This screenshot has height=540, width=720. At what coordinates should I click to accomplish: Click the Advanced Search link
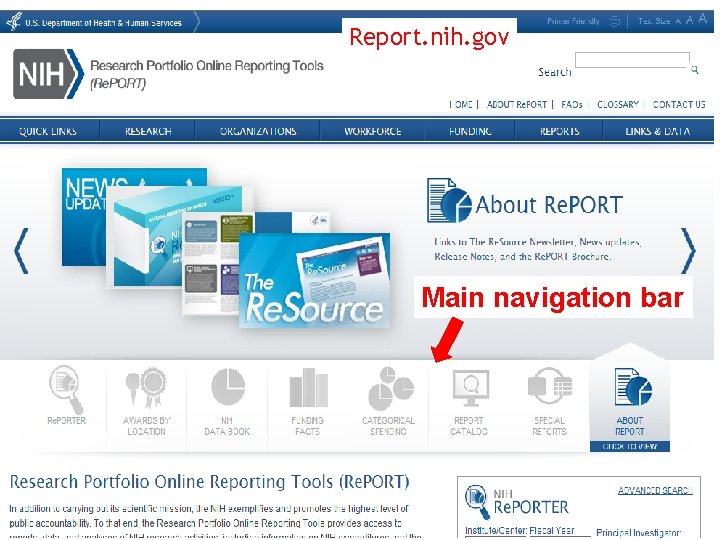pyautogui.click(x=655, y=490)
